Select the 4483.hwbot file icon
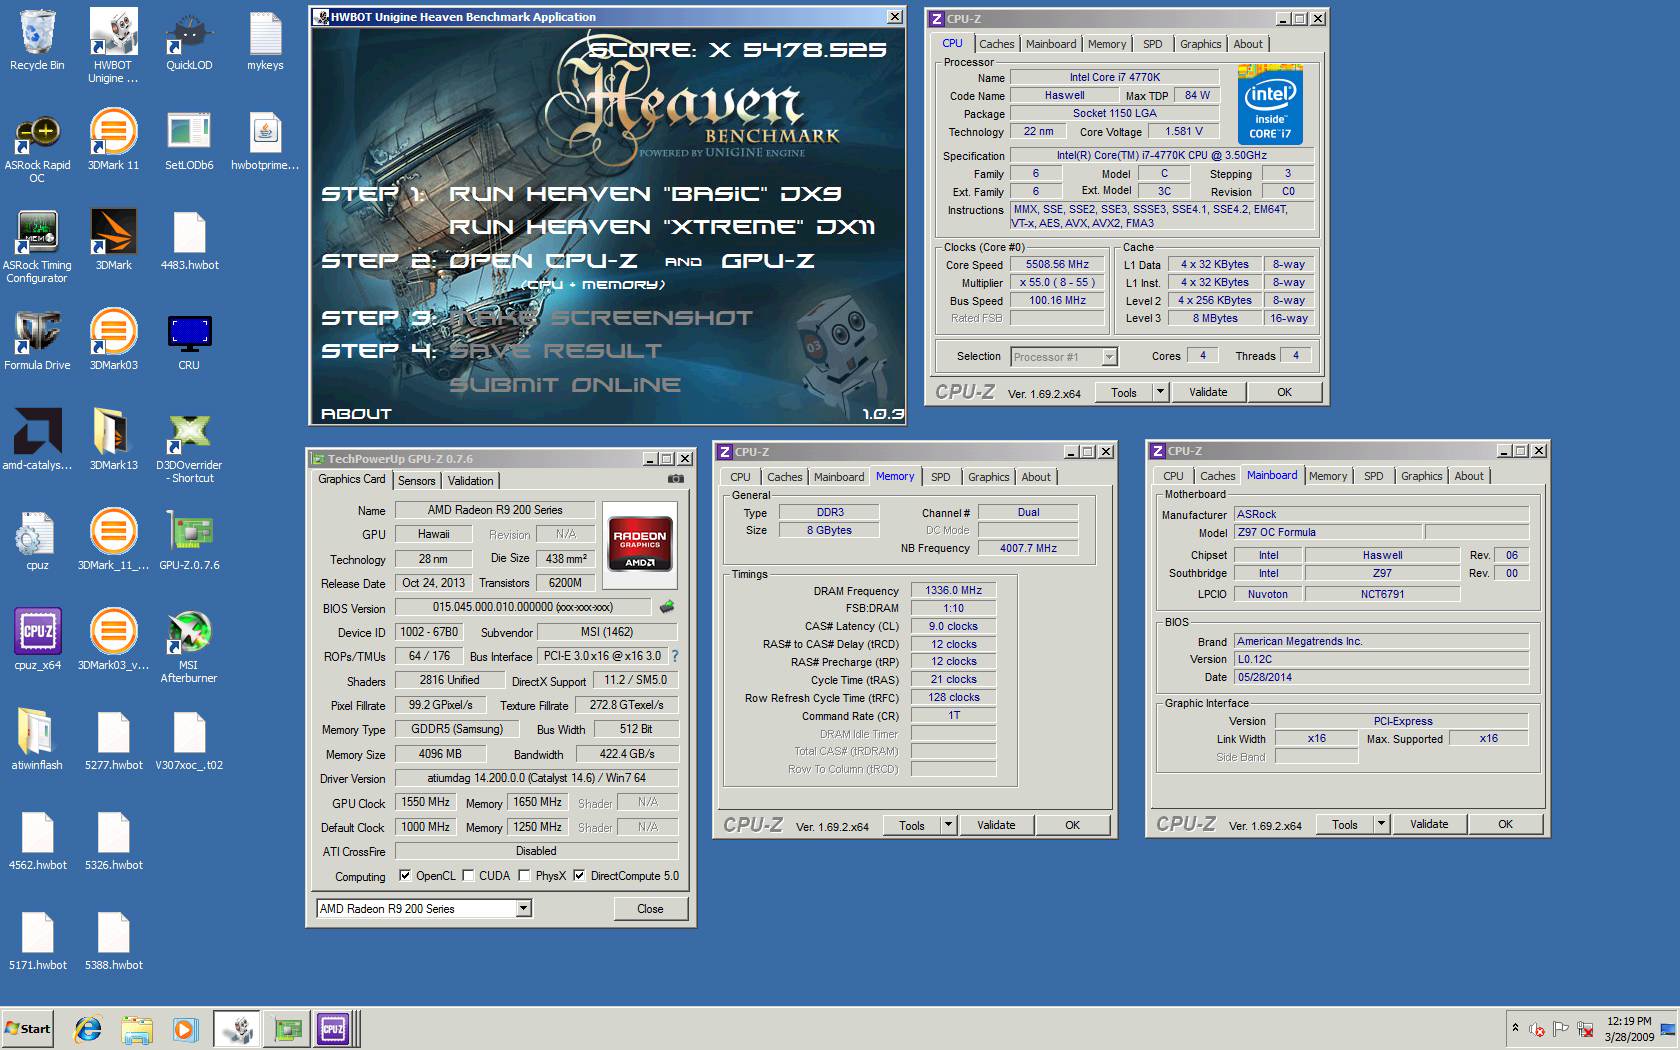 coord(189,240)
